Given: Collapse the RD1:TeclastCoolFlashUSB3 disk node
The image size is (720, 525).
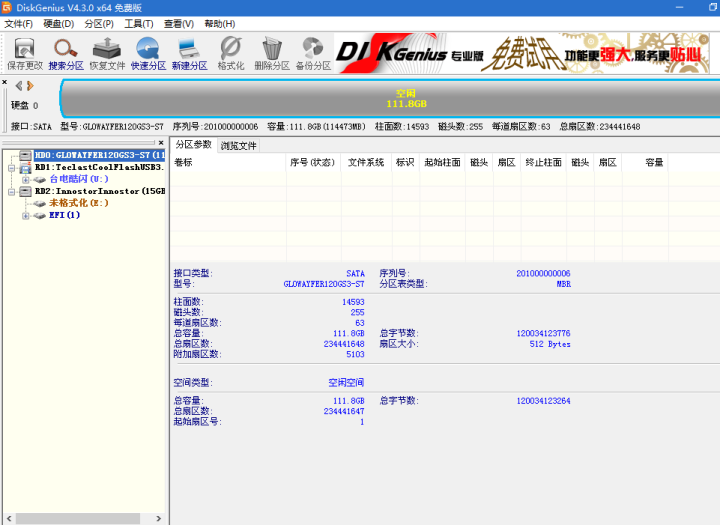Looking at the screenshot, I should tap(12, 168).
